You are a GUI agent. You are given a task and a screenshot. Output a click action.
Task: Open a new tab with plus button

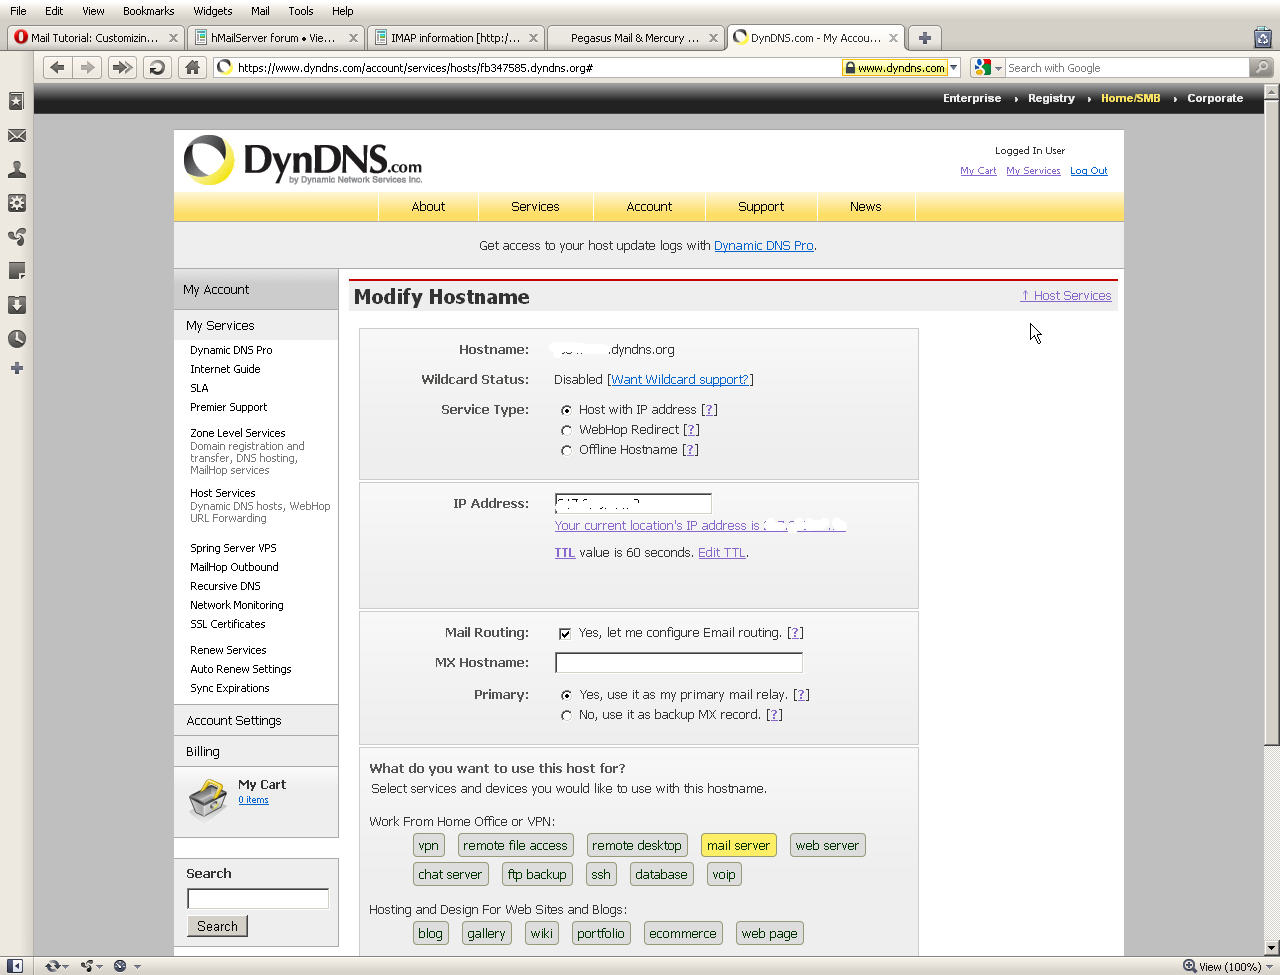tap(925, 38)
